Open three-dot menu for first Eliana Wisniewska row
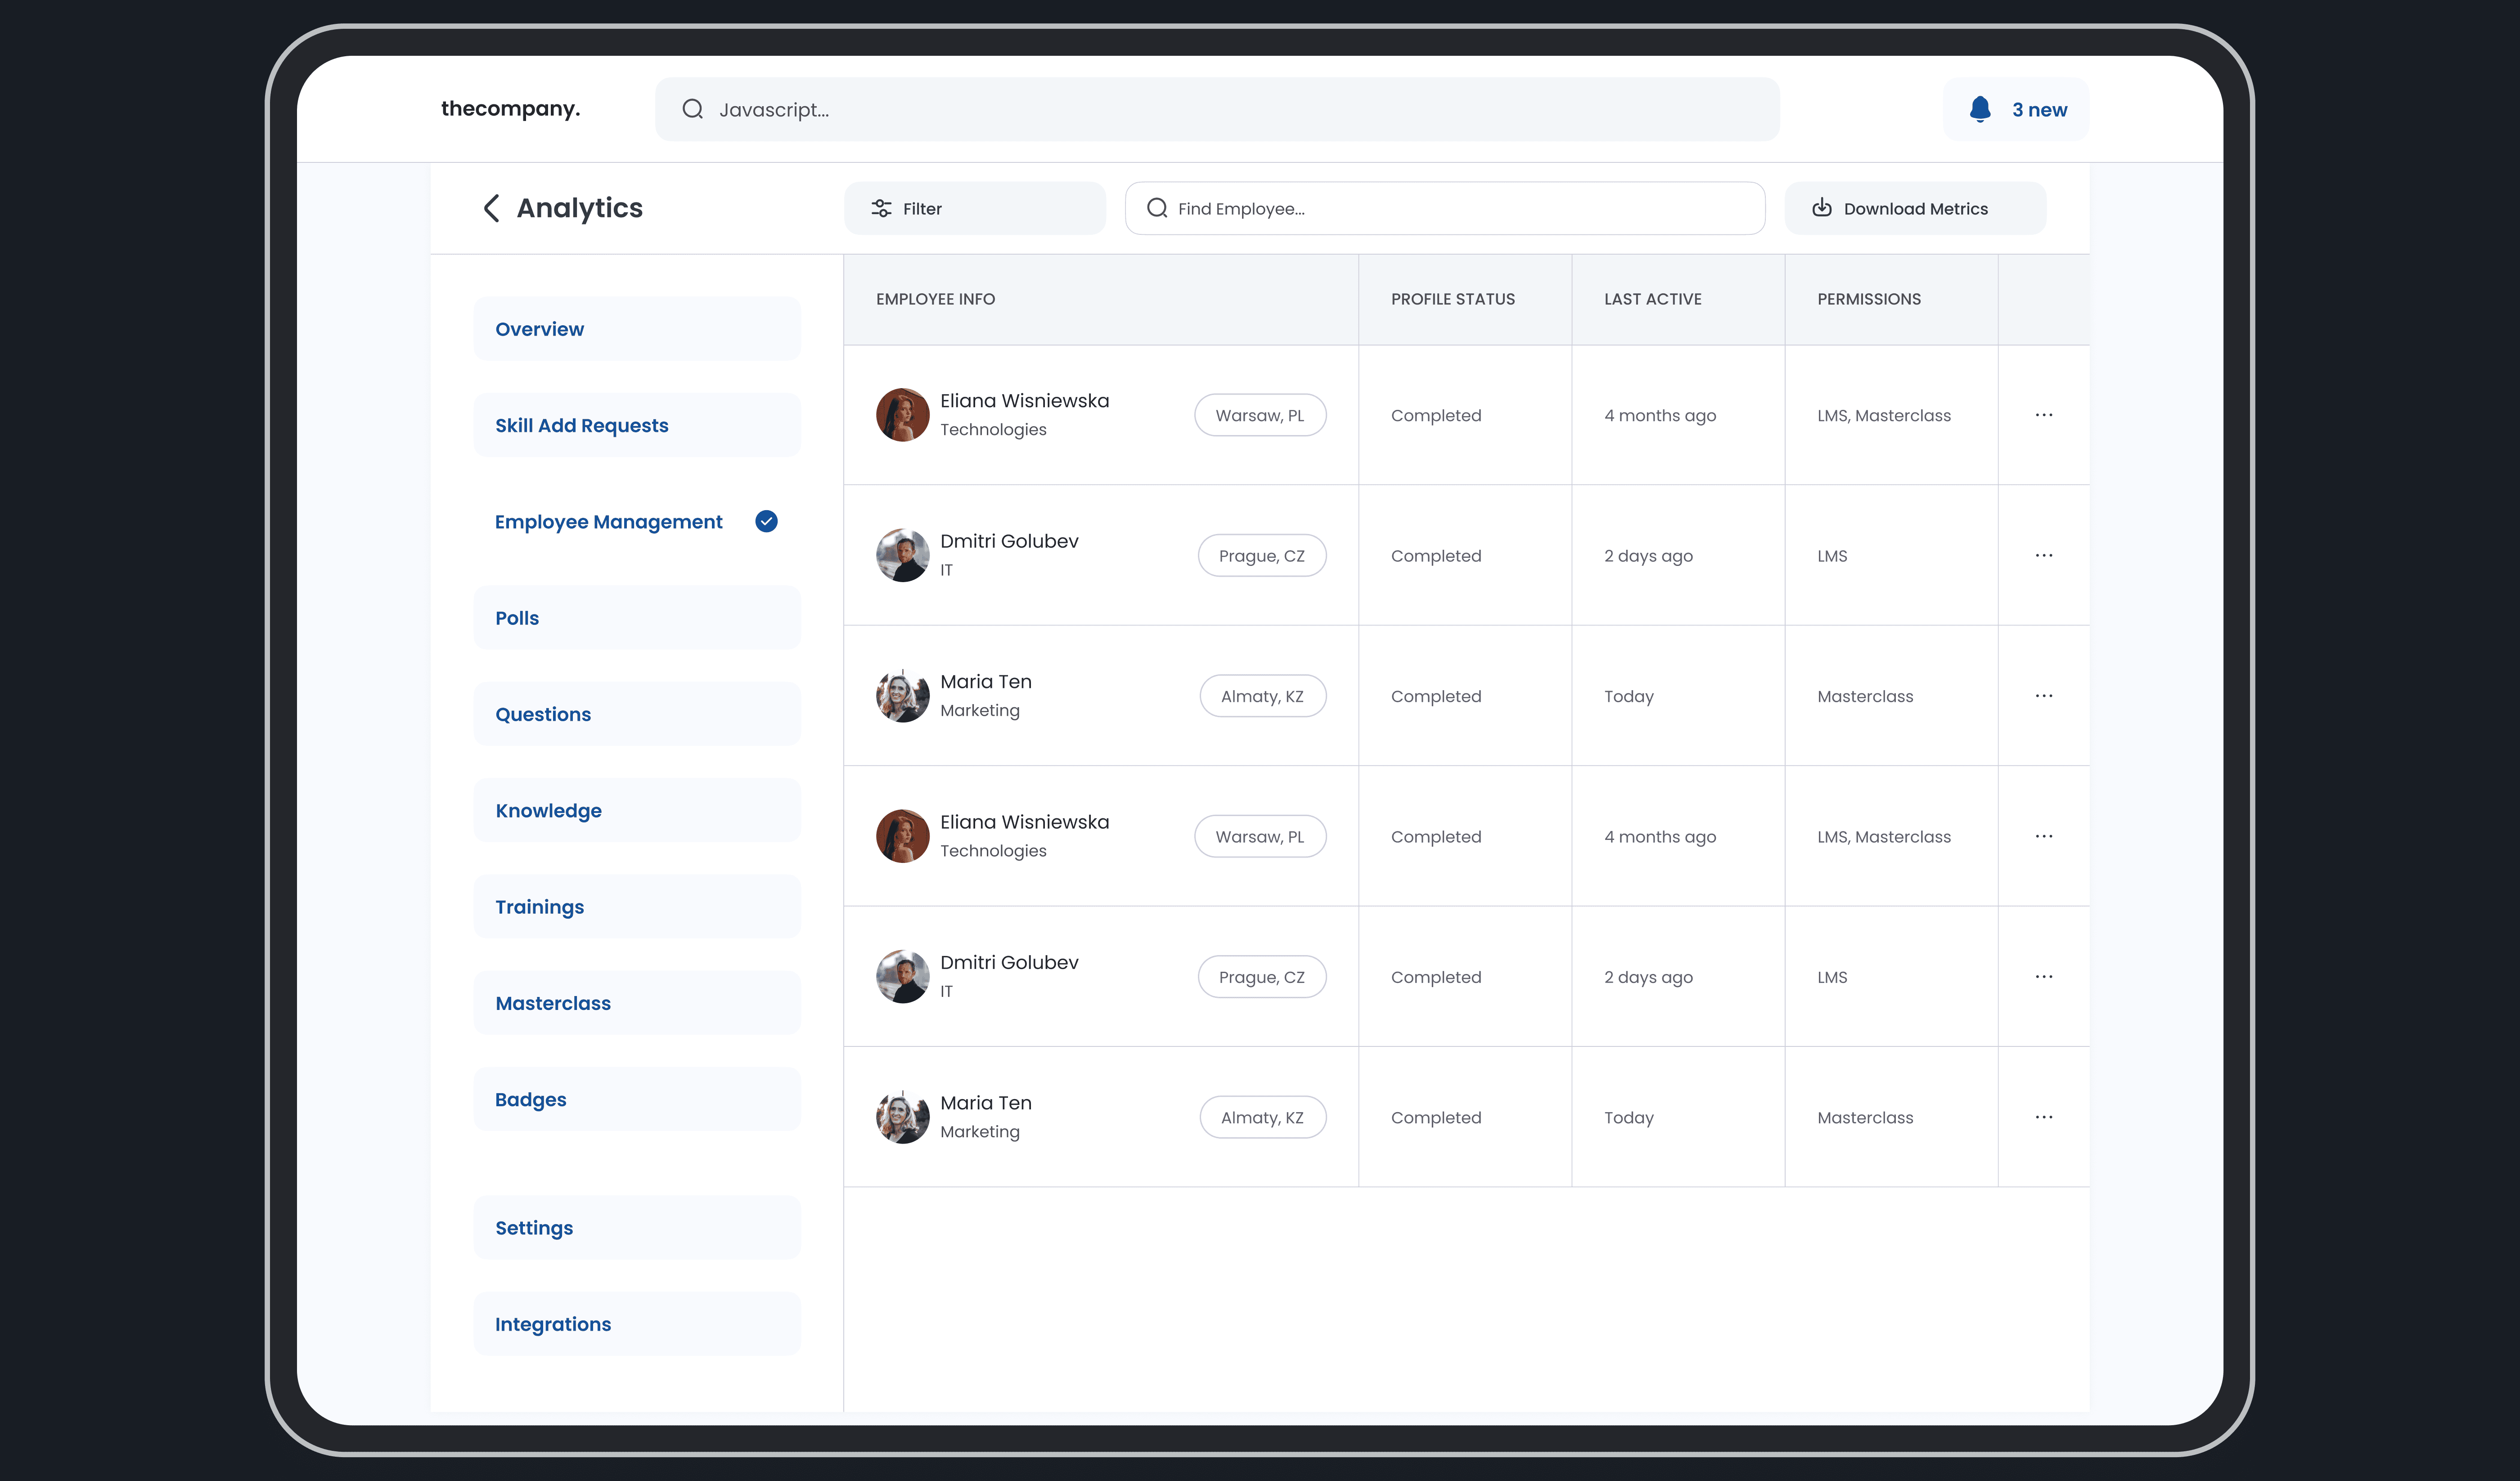Viewport: 2520px width, 1481px height. tap(2043, 415)
